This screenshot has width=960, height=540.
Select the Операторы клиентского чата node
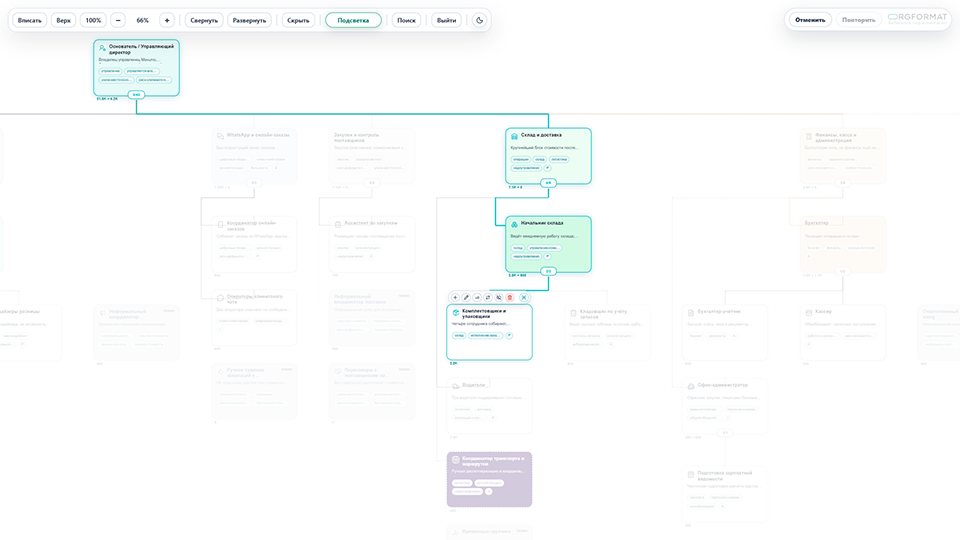coord(254,318)
